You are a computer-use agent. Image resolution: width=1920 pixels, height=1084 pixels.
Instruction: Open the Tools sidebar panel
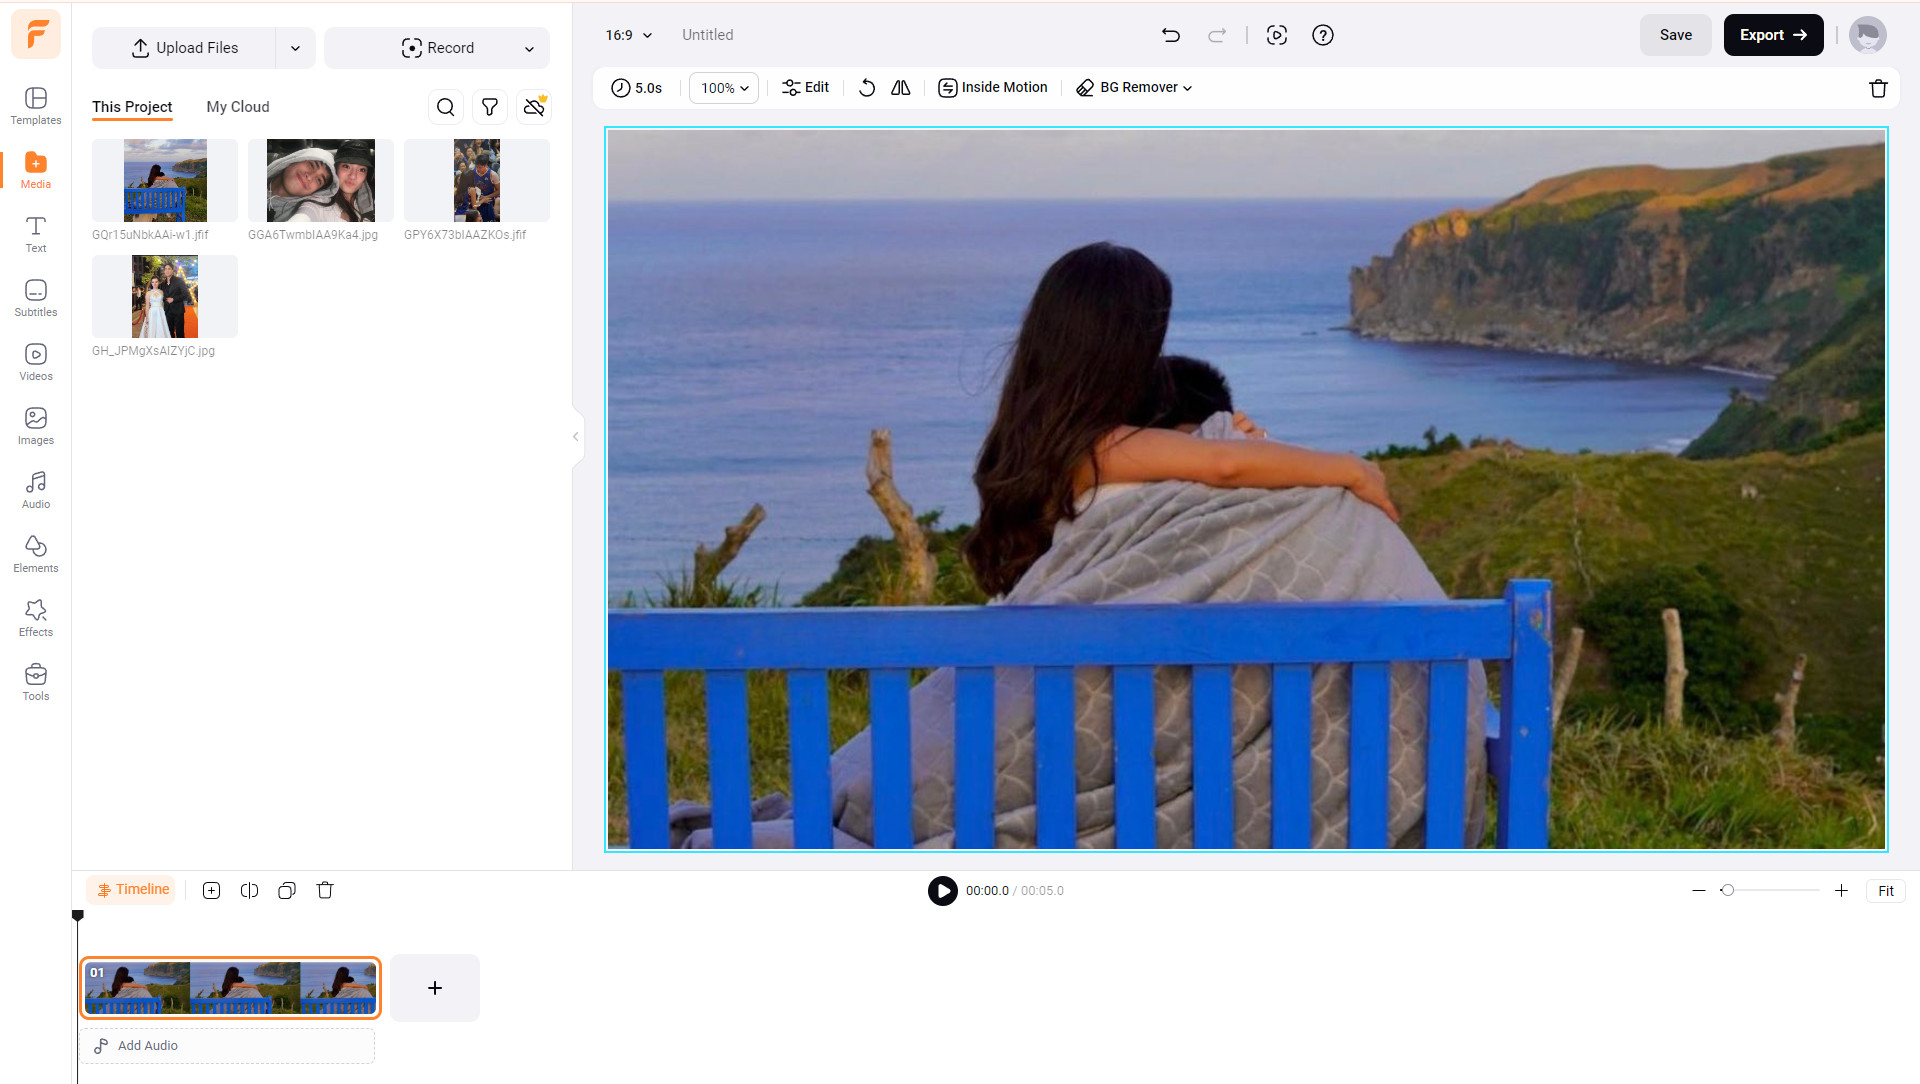pyautogui.click(x=36, y=682)
